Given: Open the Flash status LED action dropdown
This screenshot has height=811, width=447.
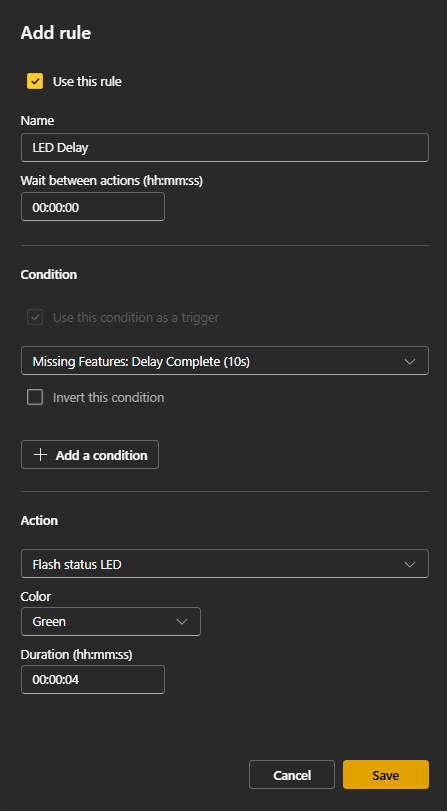Looking at the screenshot, I should click(x=225, y=563).
